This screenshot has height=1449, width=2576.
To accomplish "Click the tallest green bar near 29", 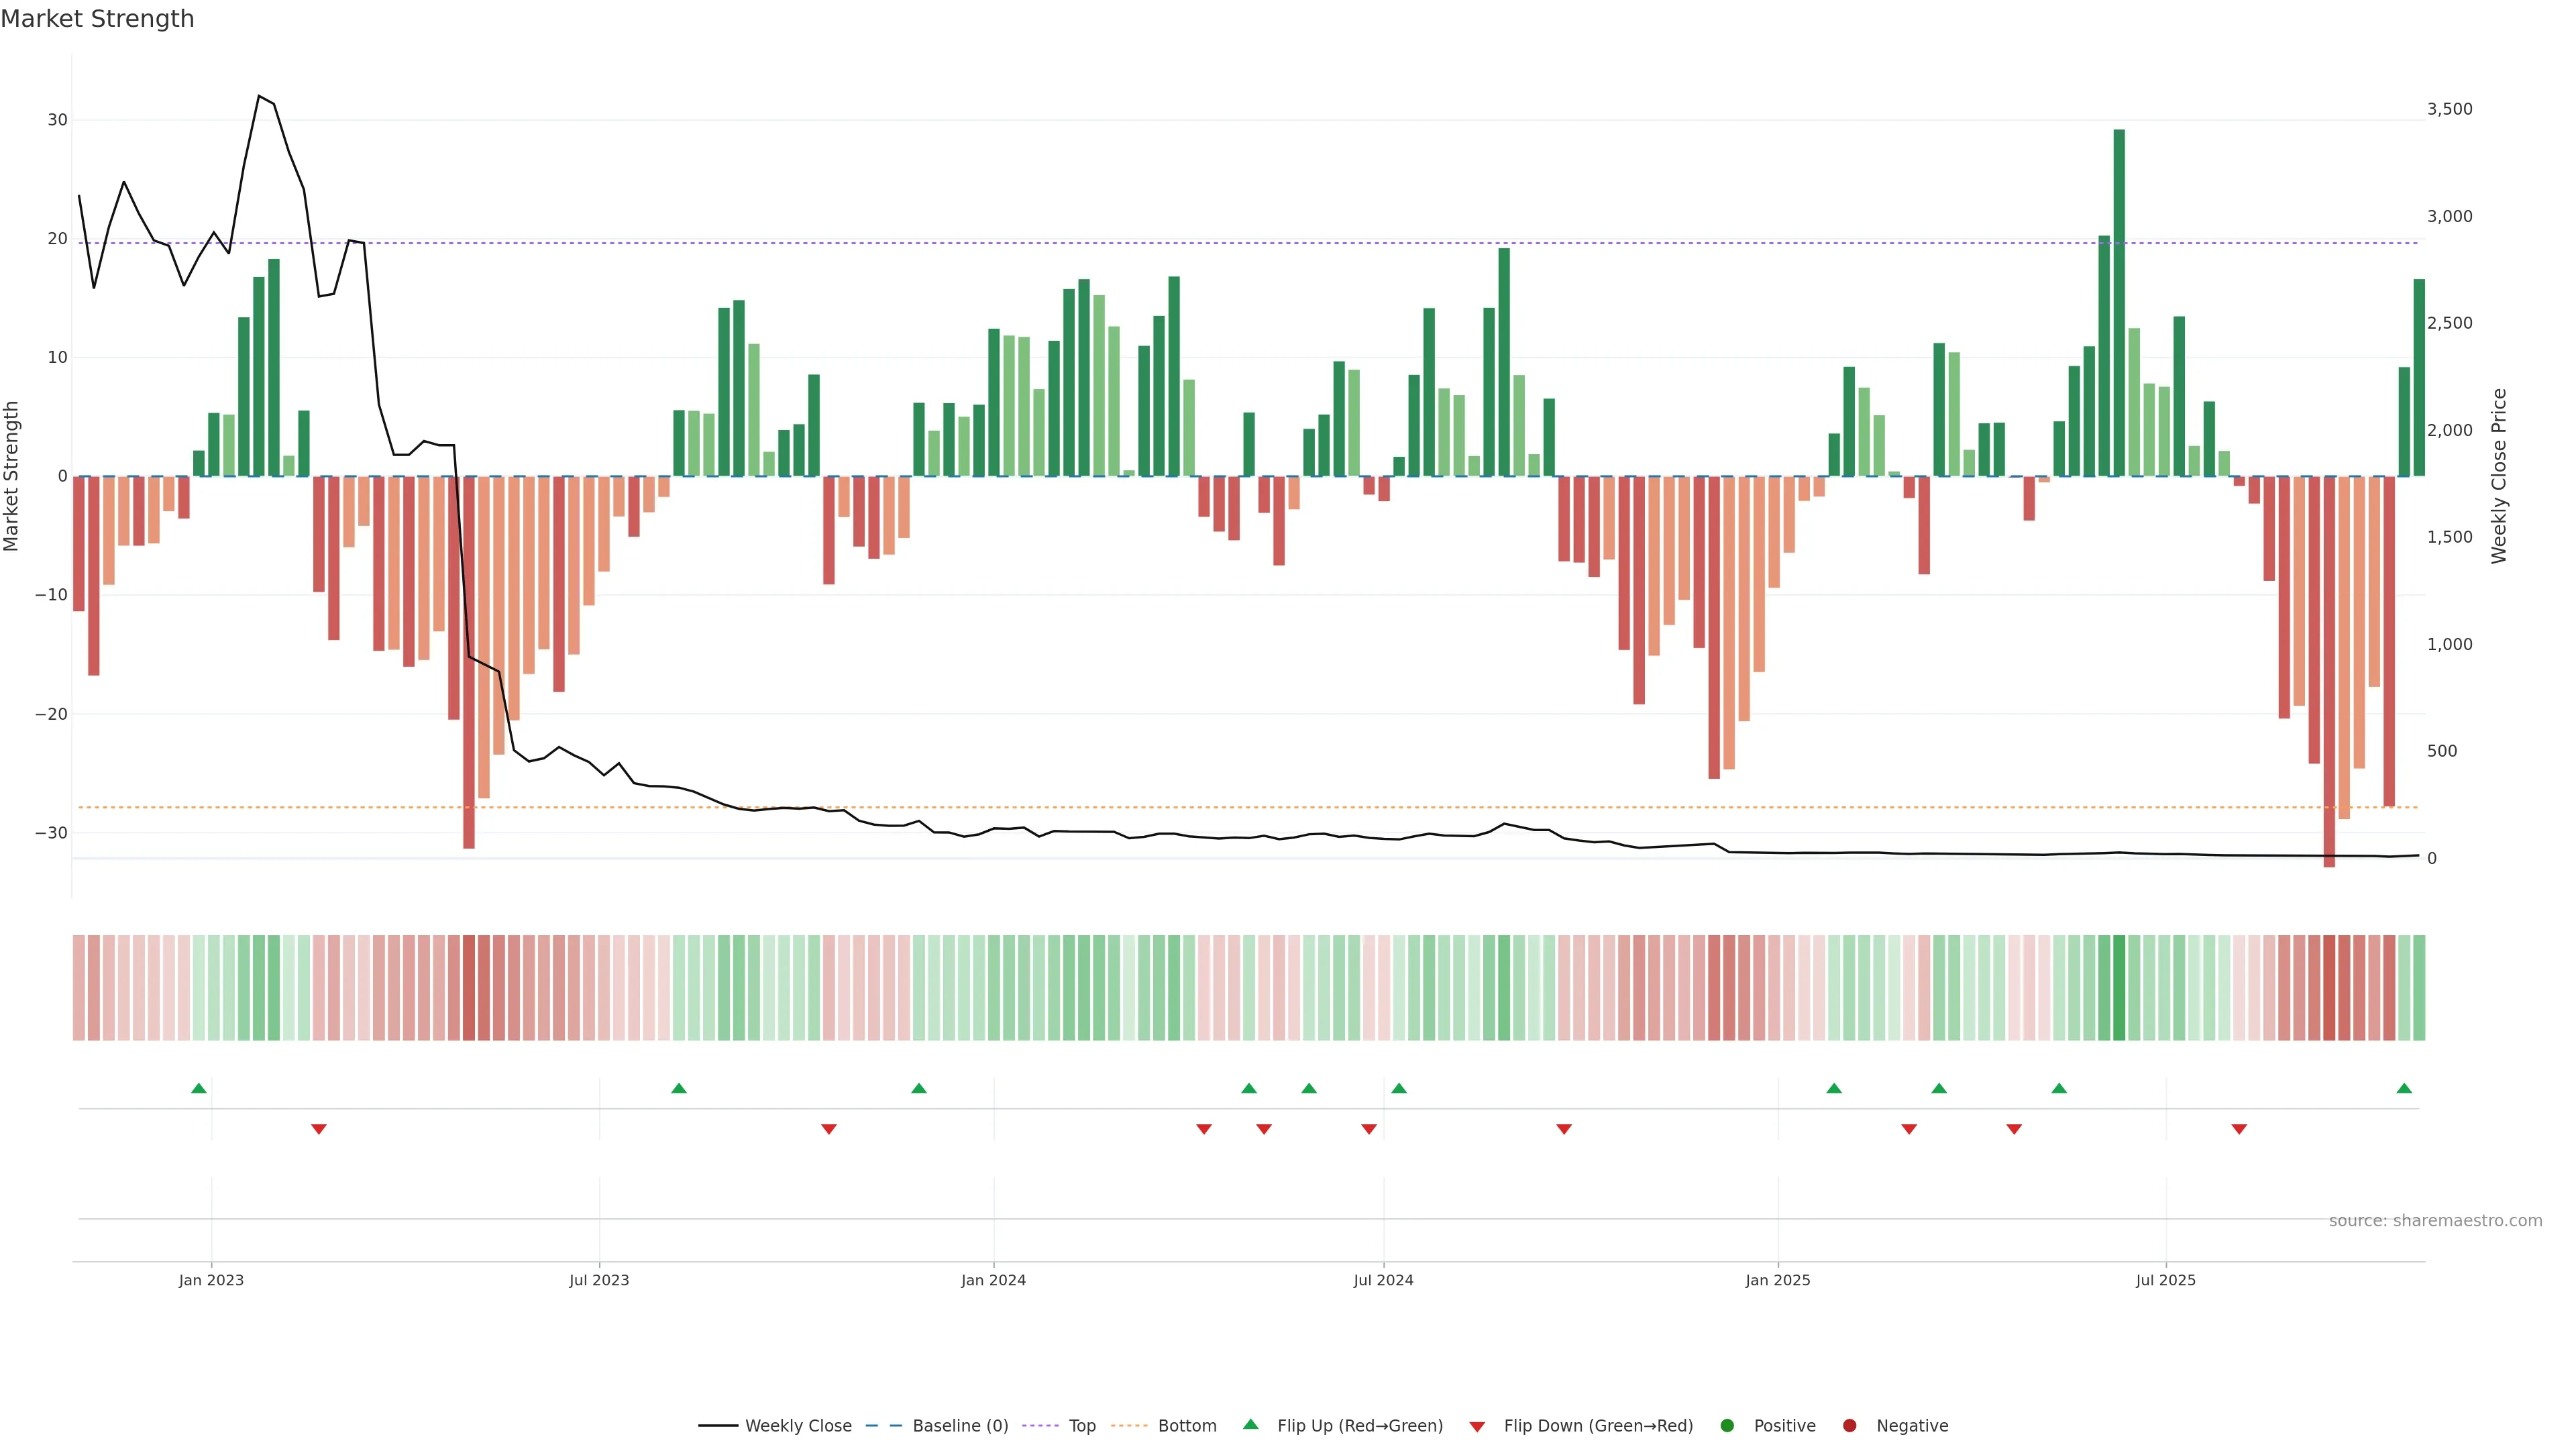I will click(2119, 300).
